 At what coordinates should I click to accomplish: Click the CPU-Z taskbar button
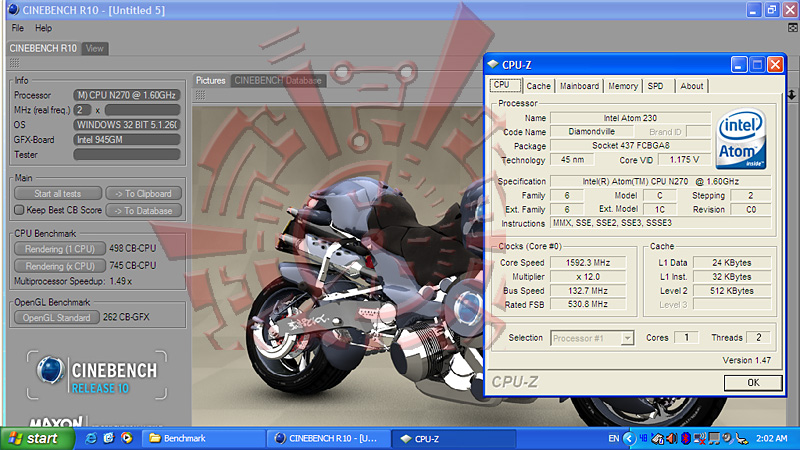pyautogui.click(x=454, y=438)
